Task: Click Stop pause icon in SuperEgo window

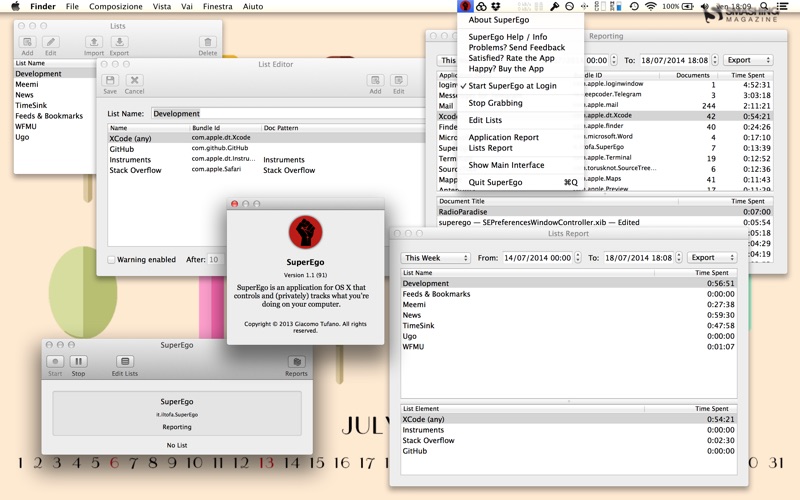Action: [79, 362]
